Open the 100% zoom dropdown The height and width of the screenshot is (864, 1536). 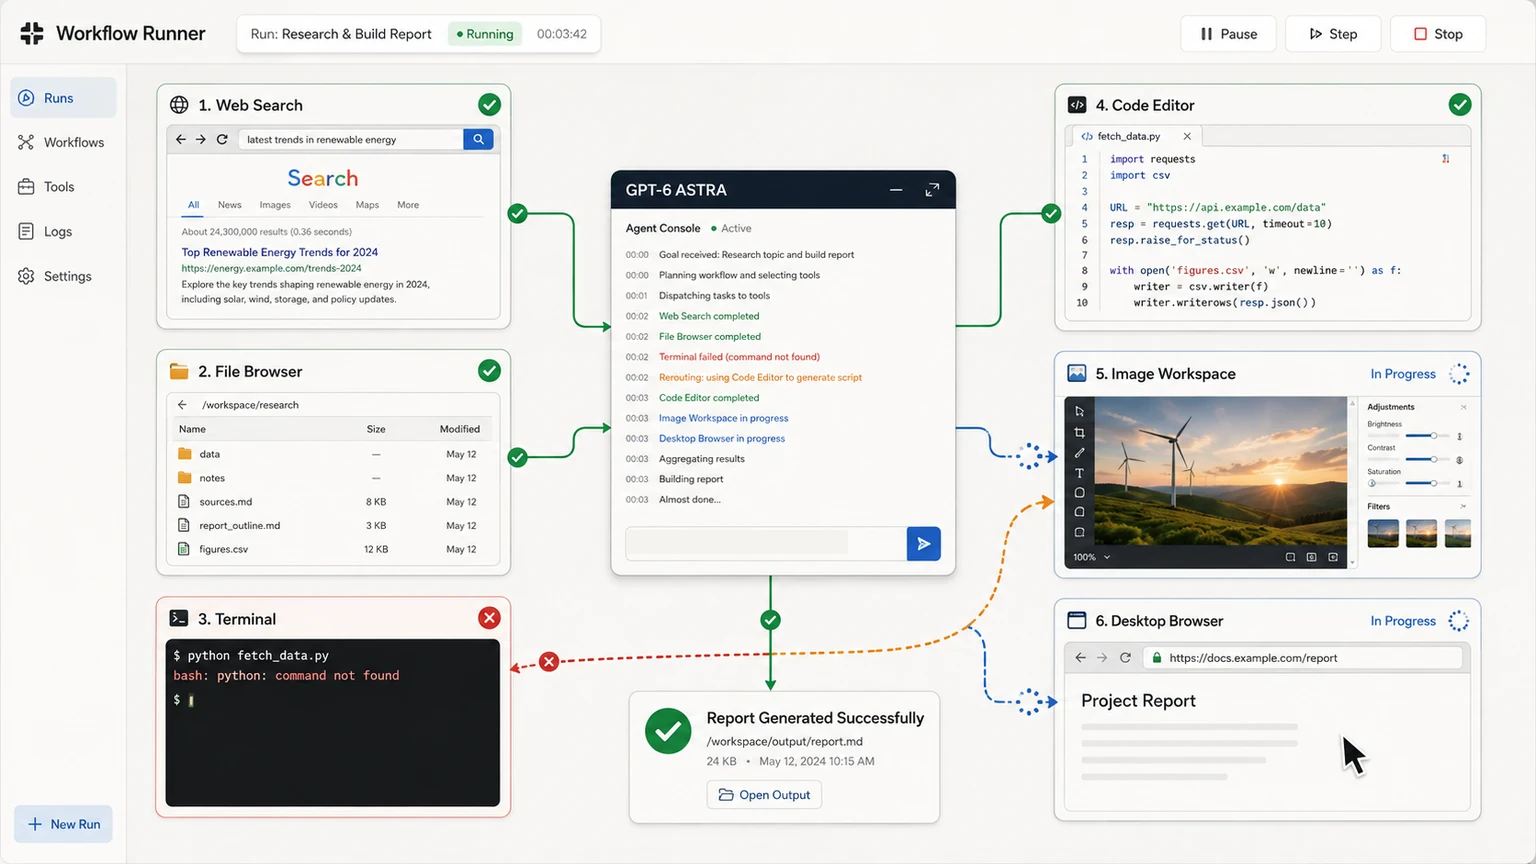[1092, 557]
